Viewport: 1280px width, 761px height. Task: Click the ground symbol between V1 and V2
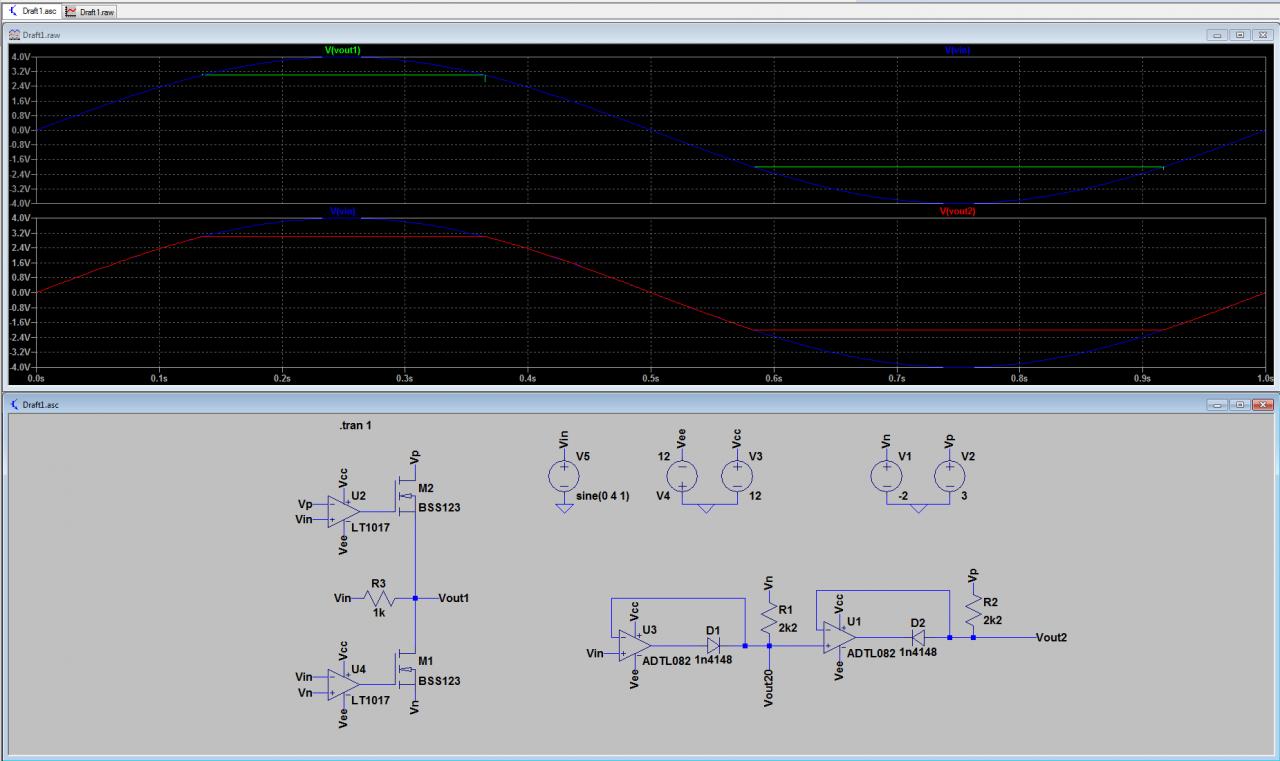tap(917, 509)
